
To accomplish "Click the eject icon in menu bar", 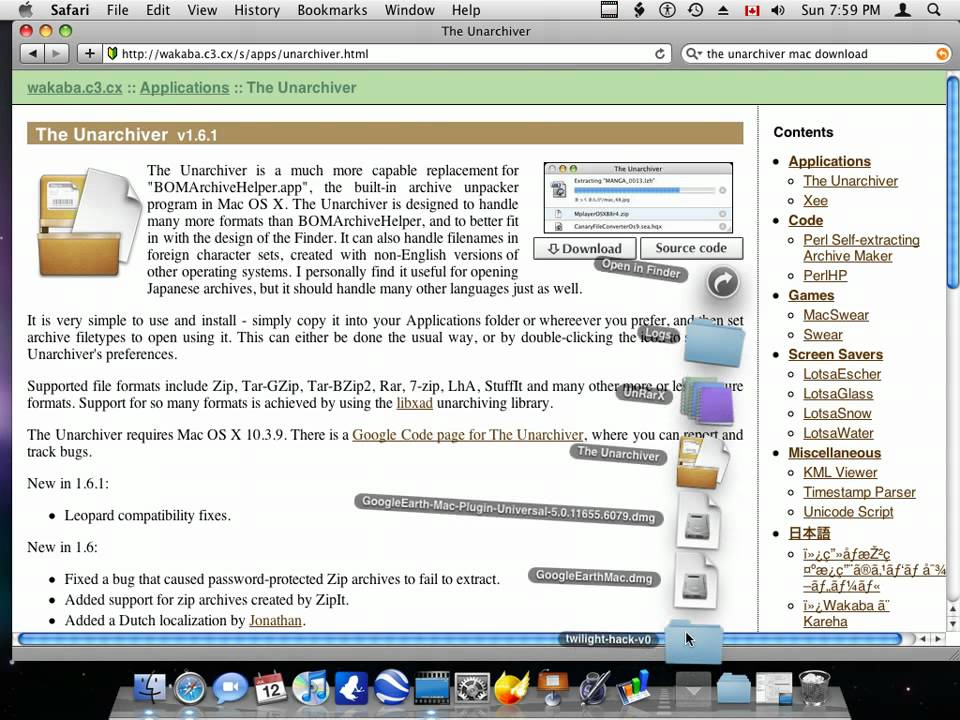I will click(x=723, y=10).
